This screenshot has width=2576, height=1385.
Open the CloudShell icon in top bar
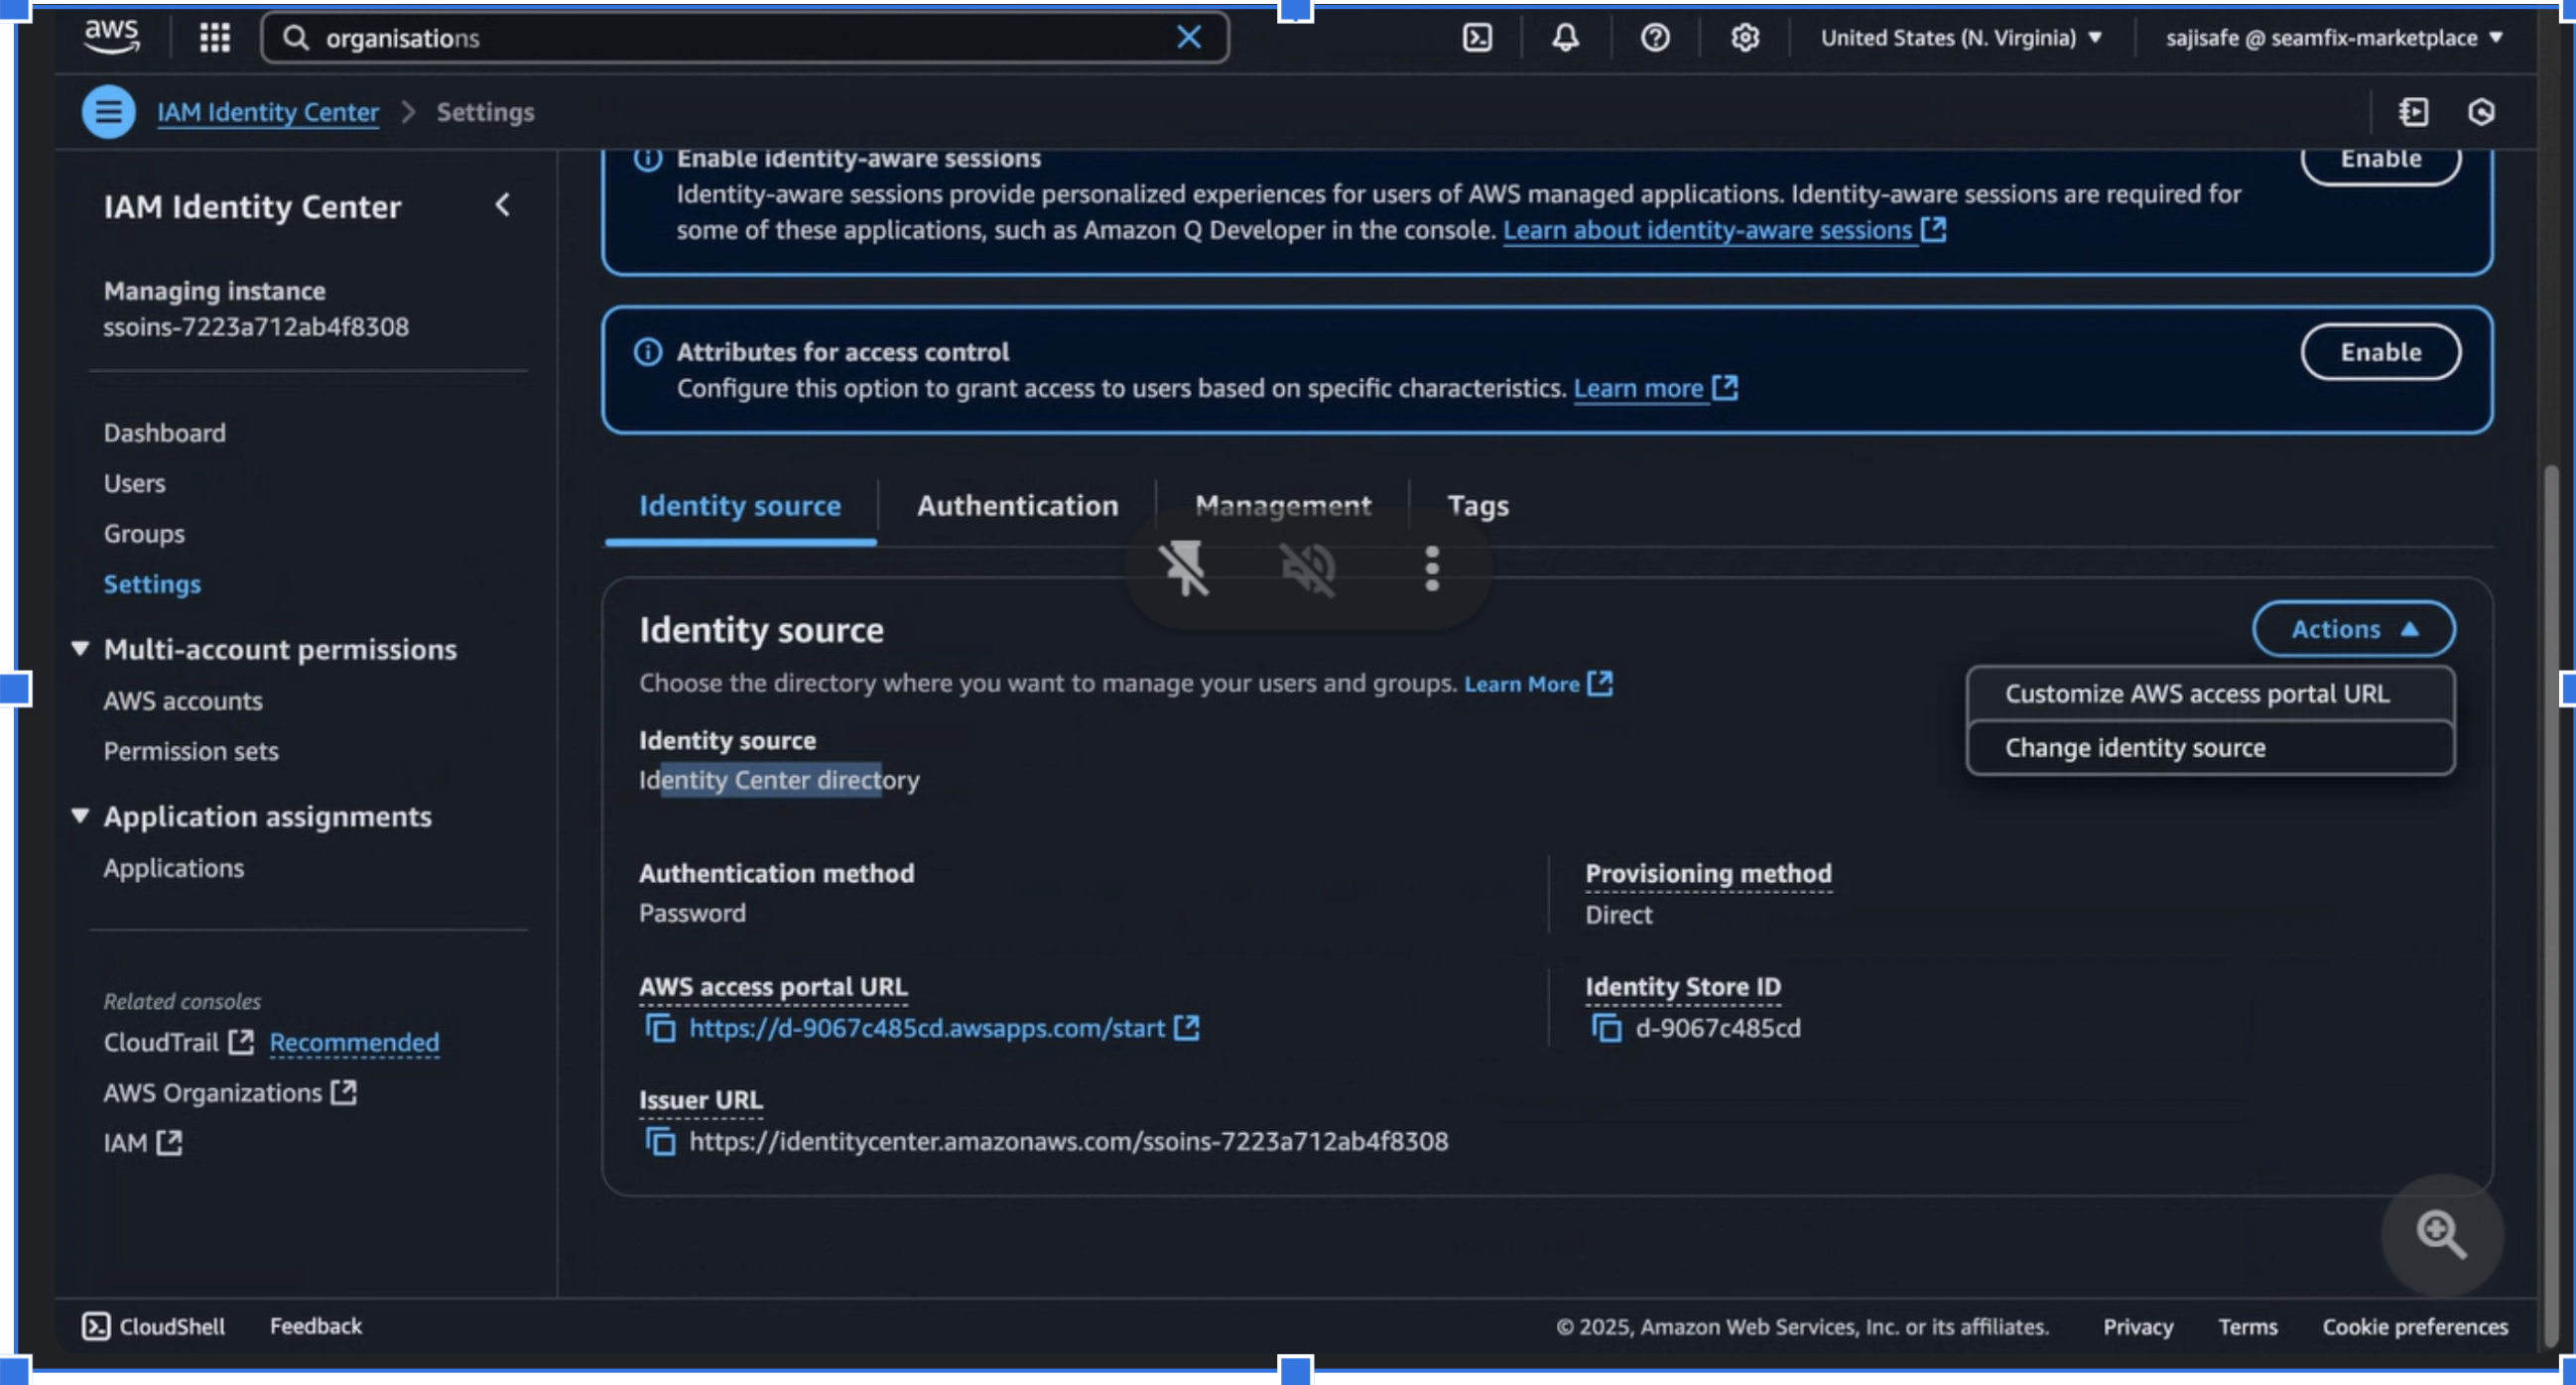click(x=1477, y=38)
